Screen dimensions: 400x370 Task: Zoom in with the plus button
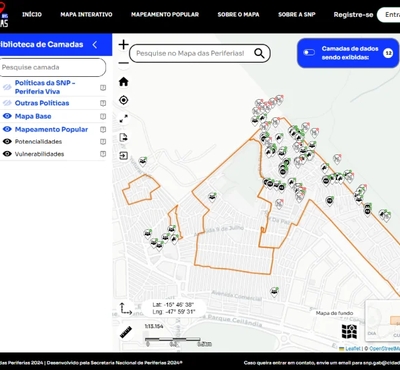(124, 45)
